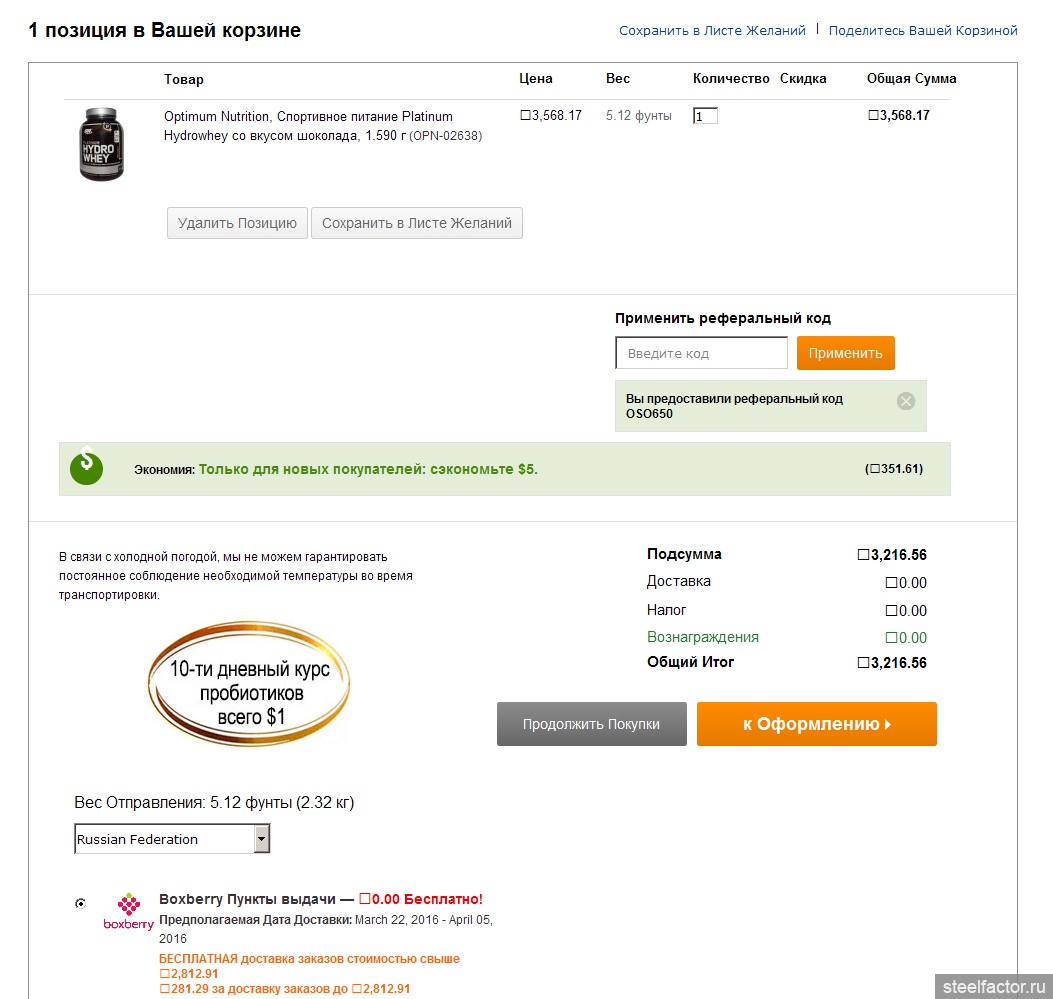The image size is (1053, 999).
Task: Remove the OSO650 referral code with the x icon
Action: coord(905,401)
